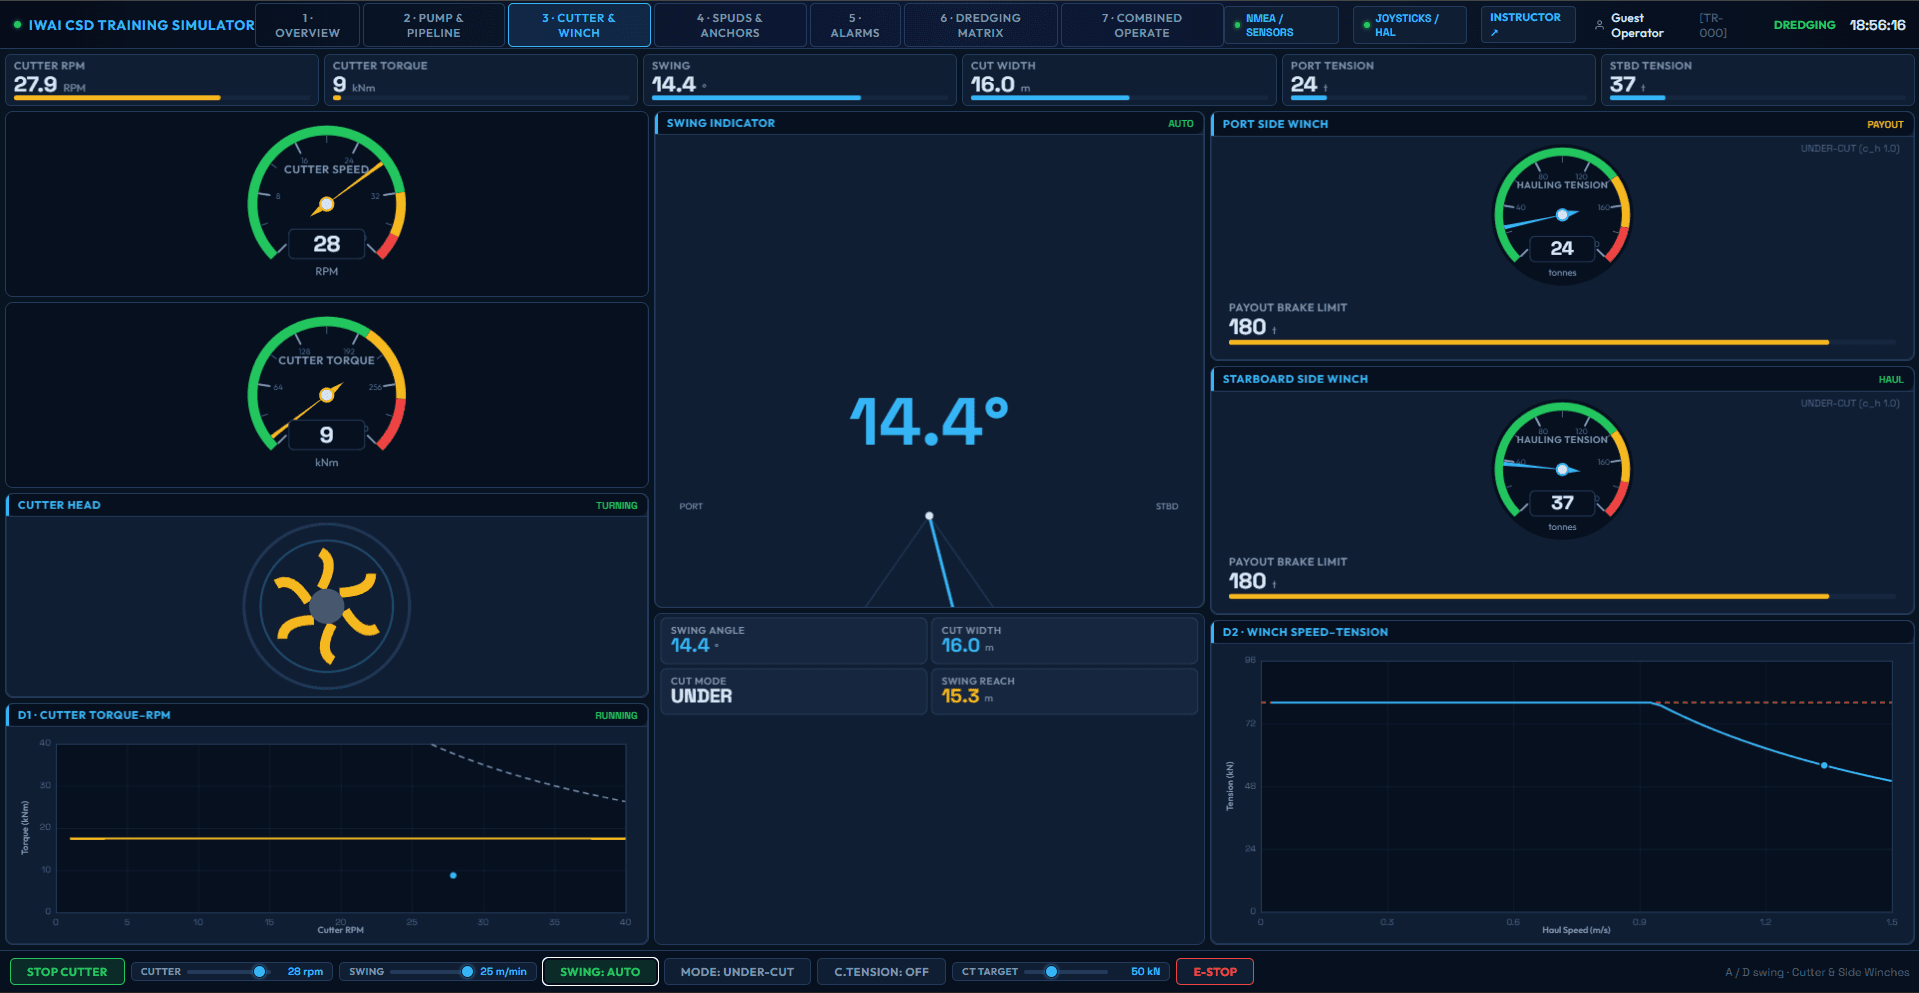Click the Cutter Speed gauge dial
Screen dimensions: 1919x993
click(327, 204)
